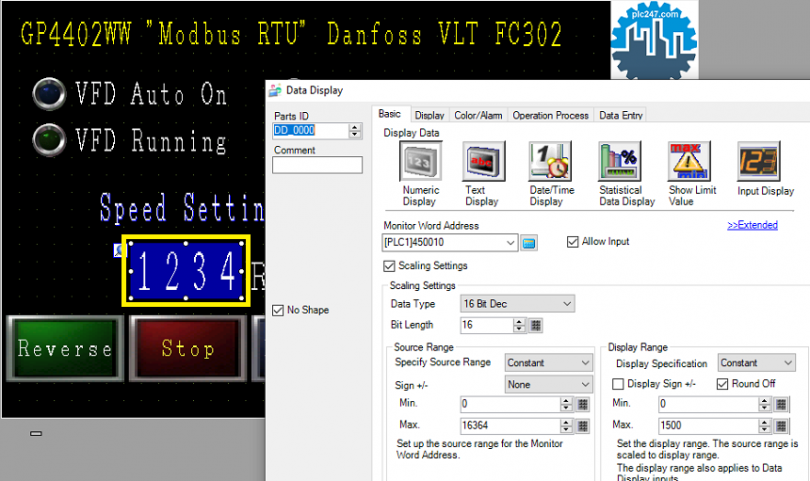This screenshot has width=810, height=481.
Task: Open the Data Entry tab
Action: pos(620,115)
